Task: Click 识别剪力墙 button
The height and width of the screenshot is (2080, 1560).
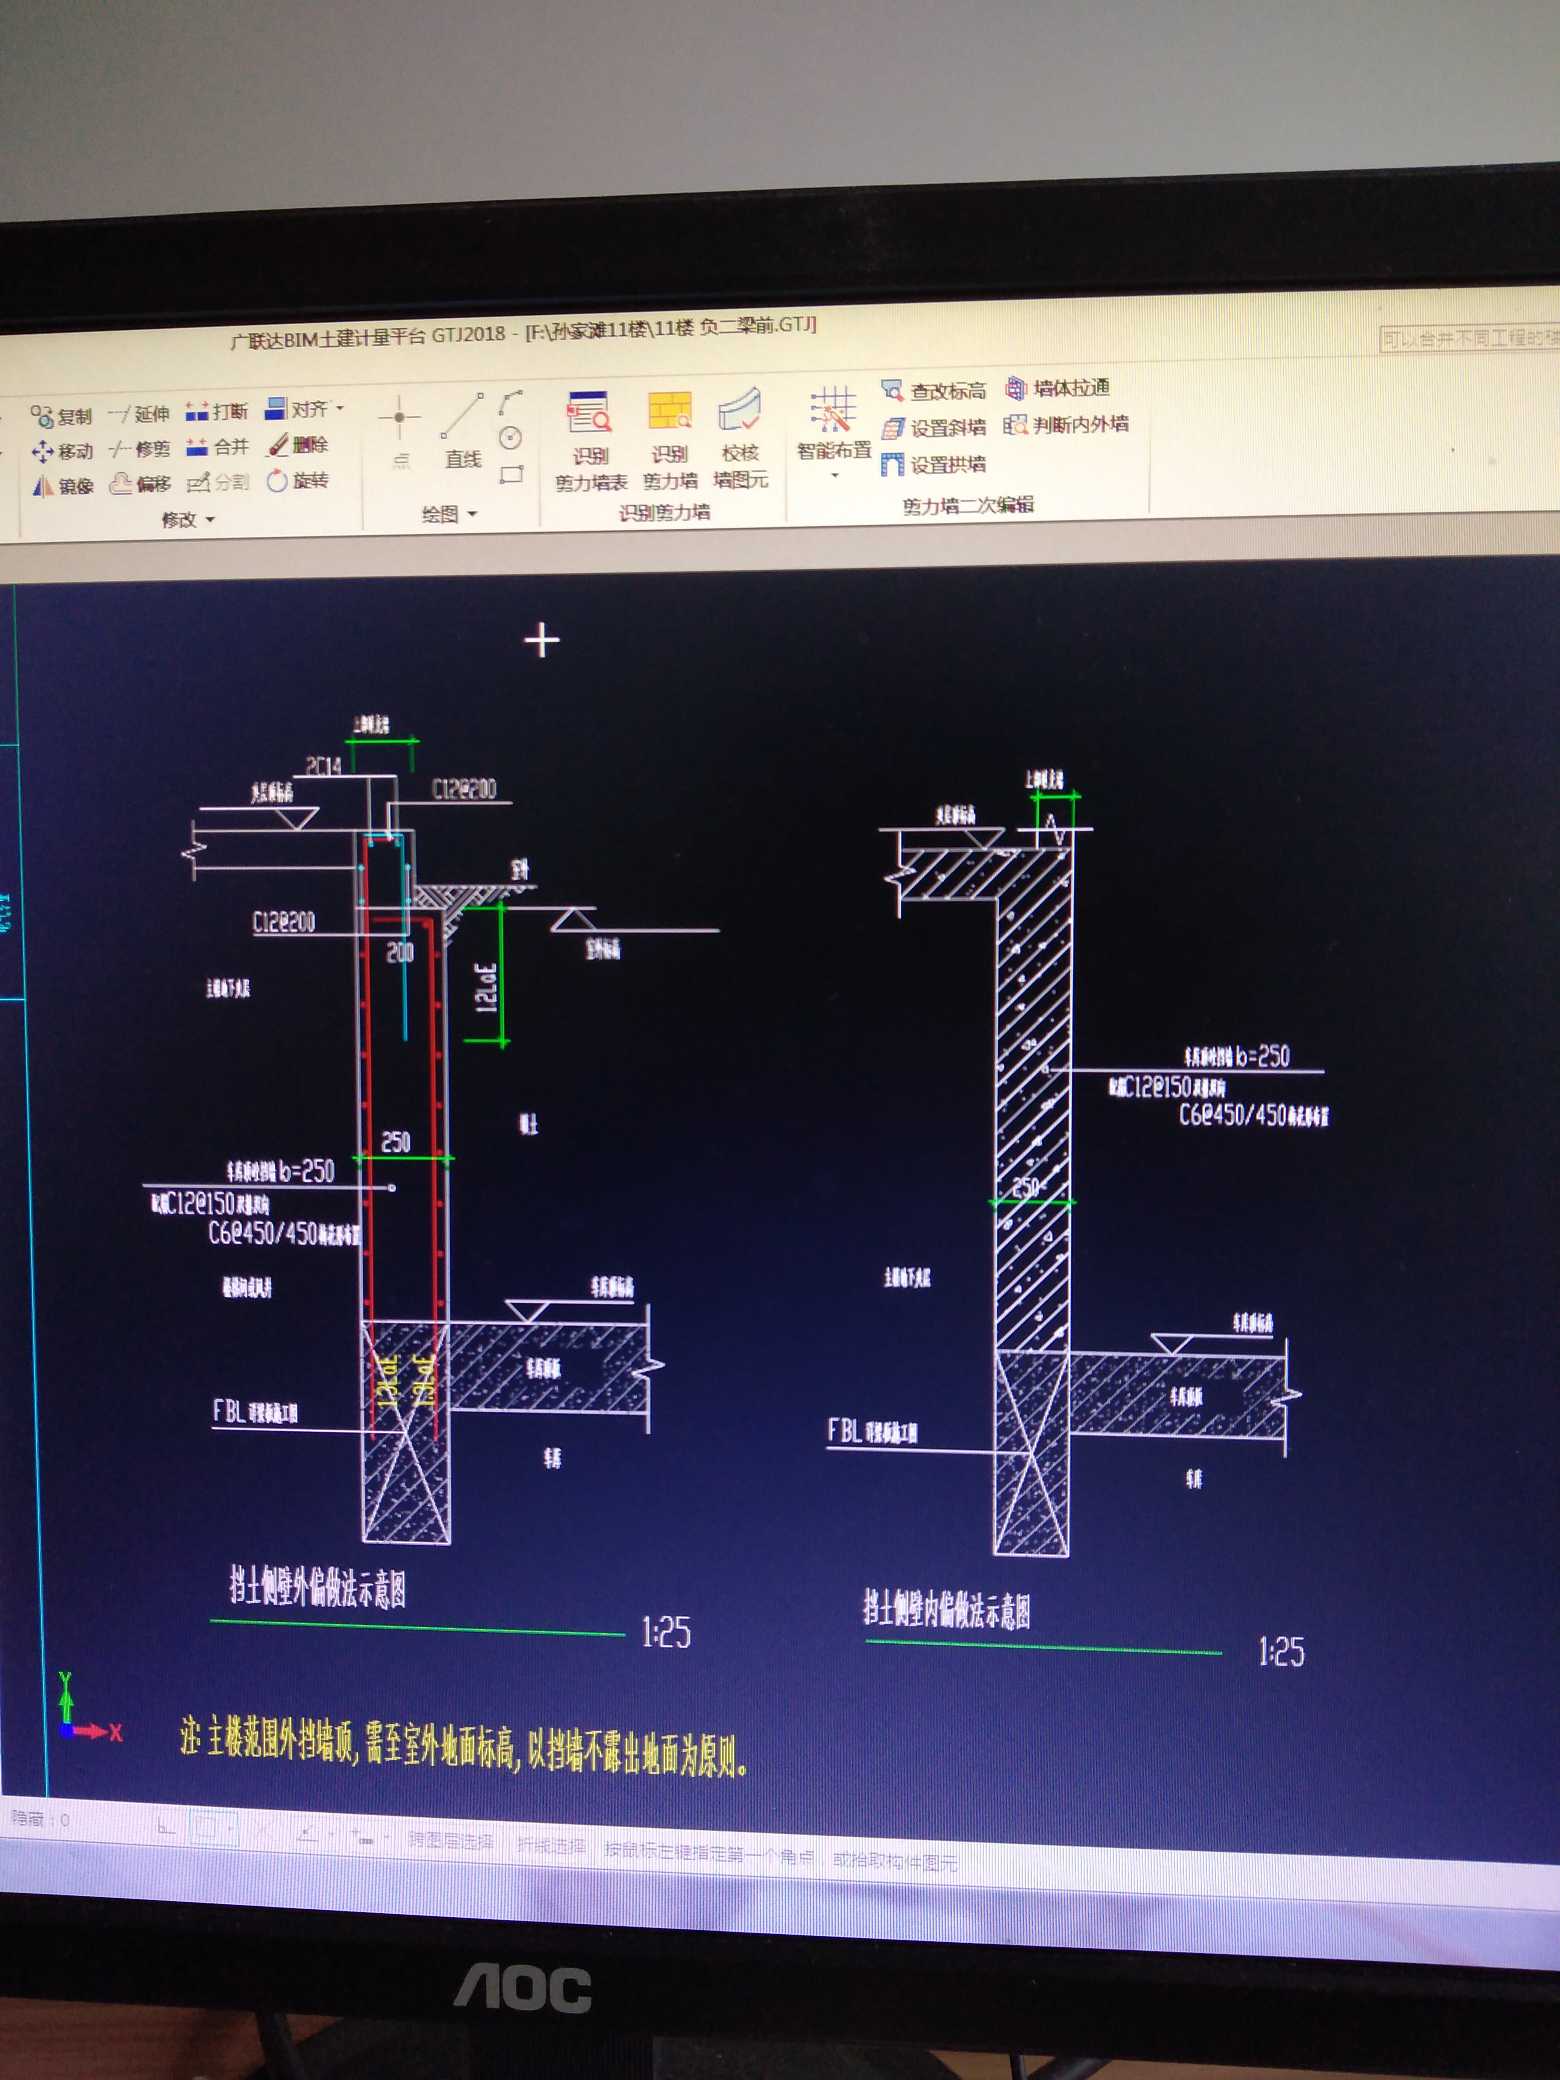Action: tap(669, 440)
